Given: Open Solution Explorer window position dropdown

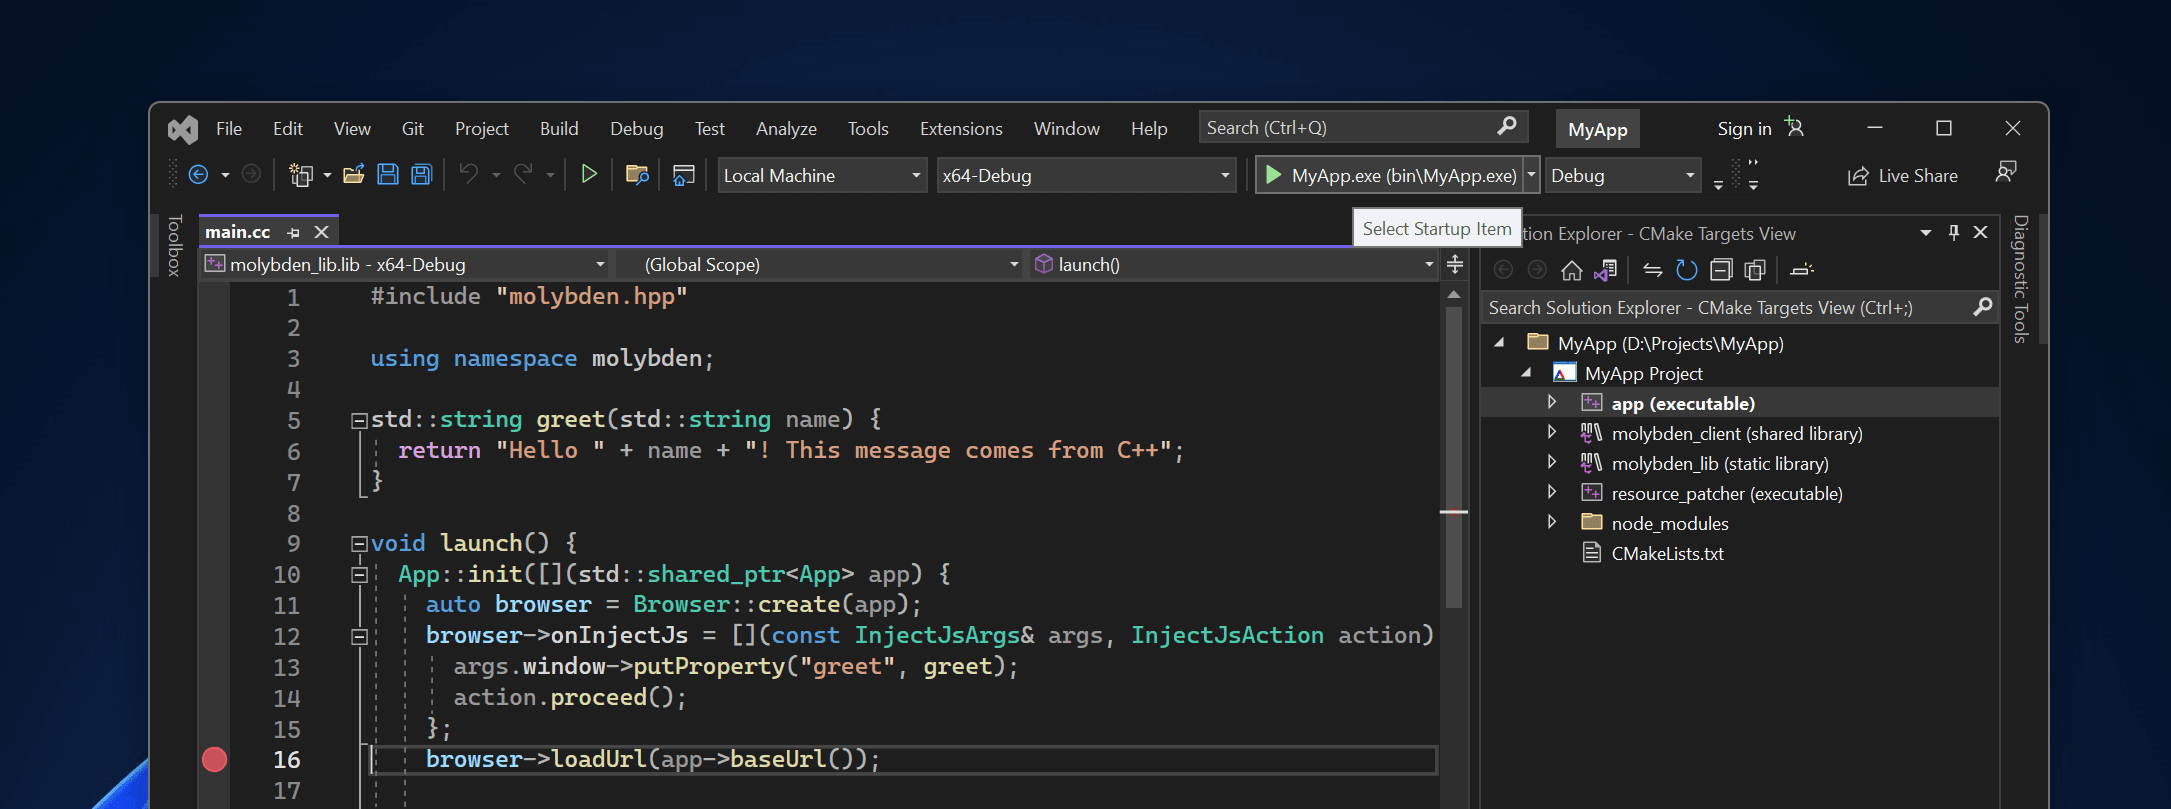Looking at the screenshot, I should pyautogui.click(x=1925, y=232).
